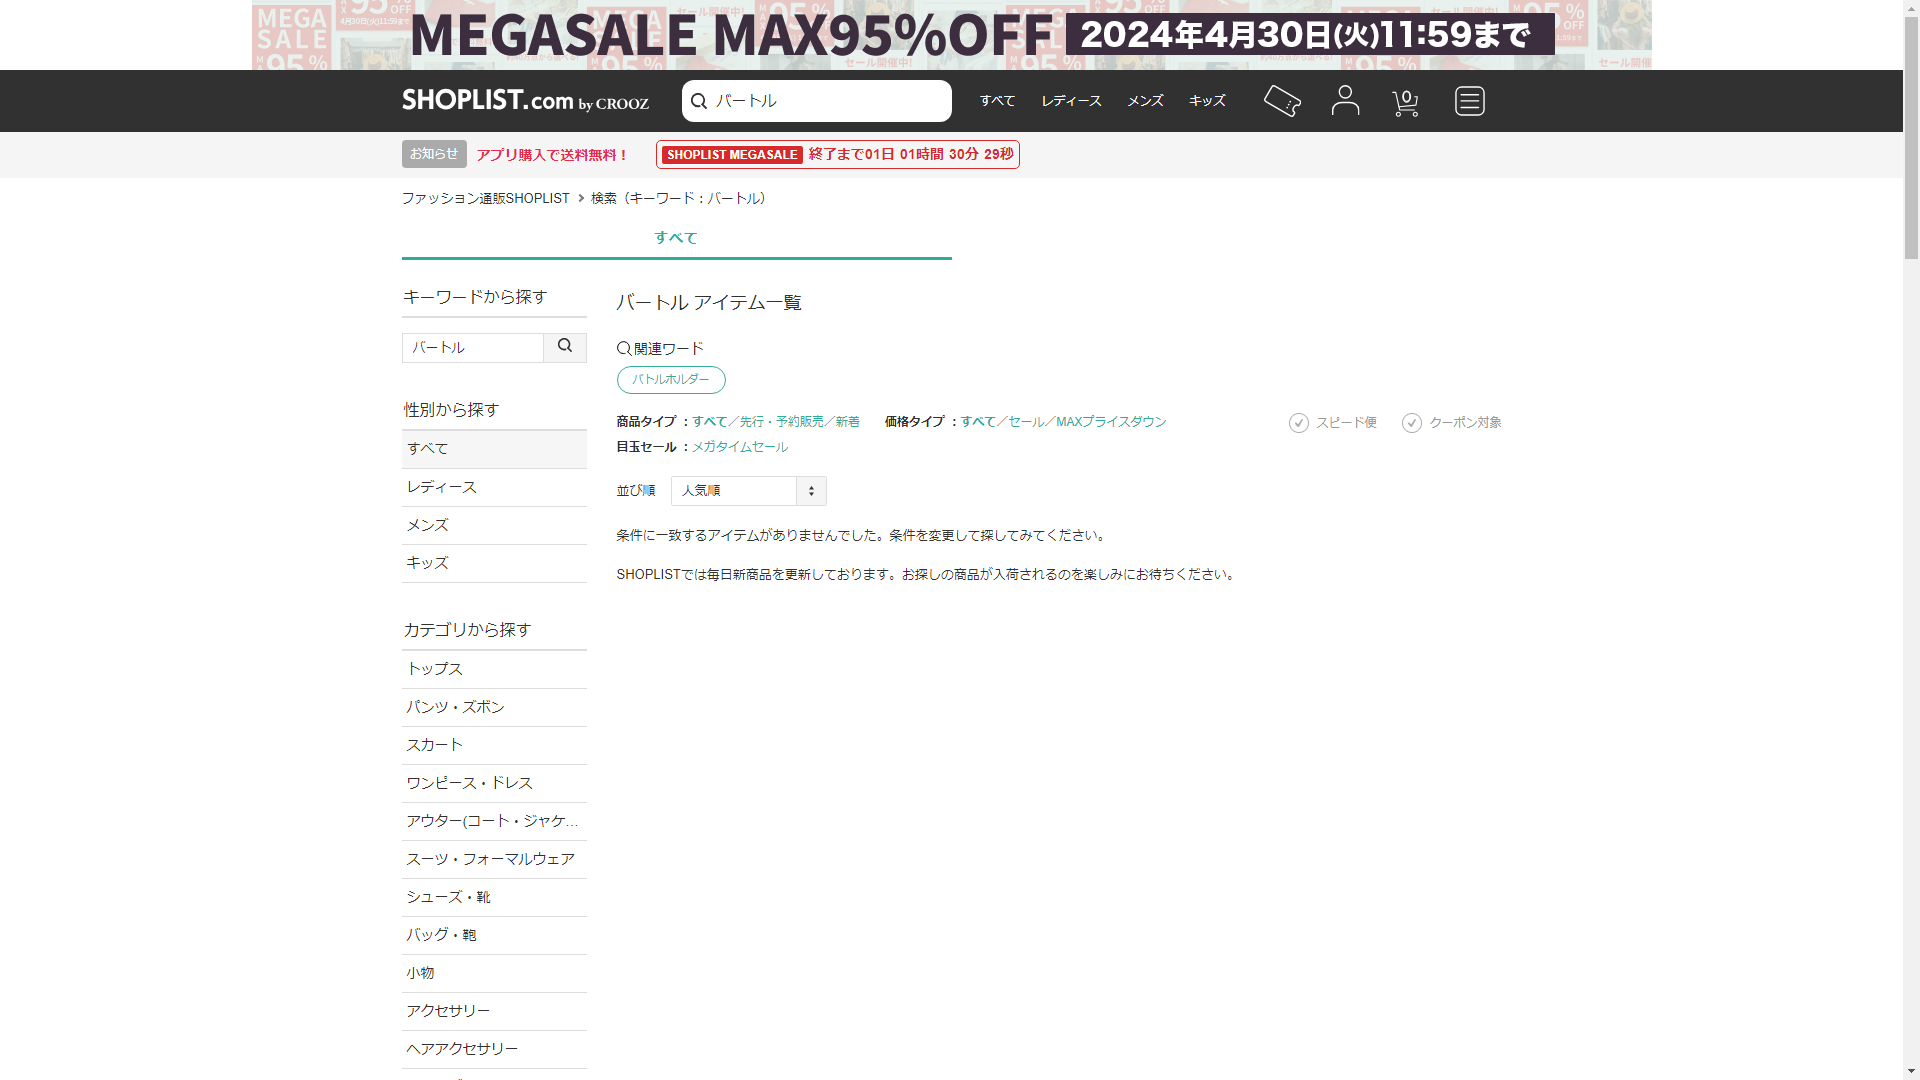Select the メガタイムセール filter

click(x=740, y=447)
